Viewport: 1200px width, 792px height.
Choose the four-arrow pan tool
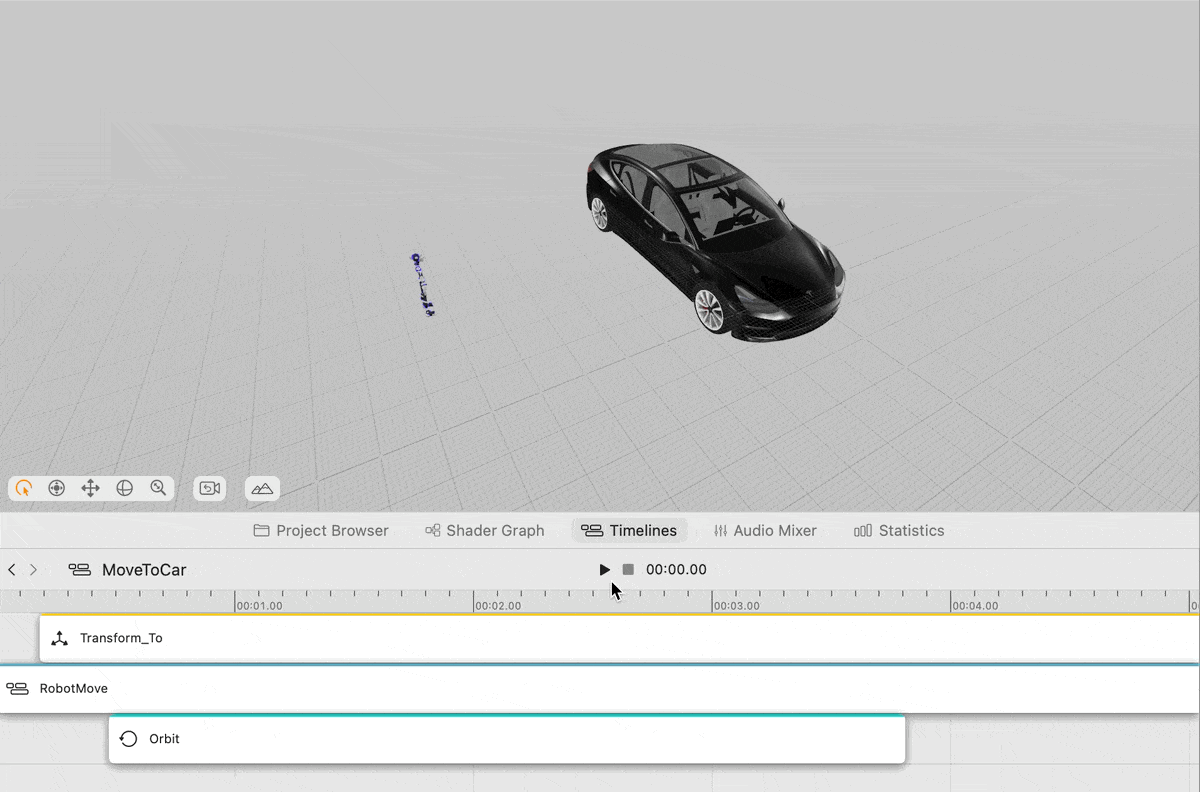90,488
